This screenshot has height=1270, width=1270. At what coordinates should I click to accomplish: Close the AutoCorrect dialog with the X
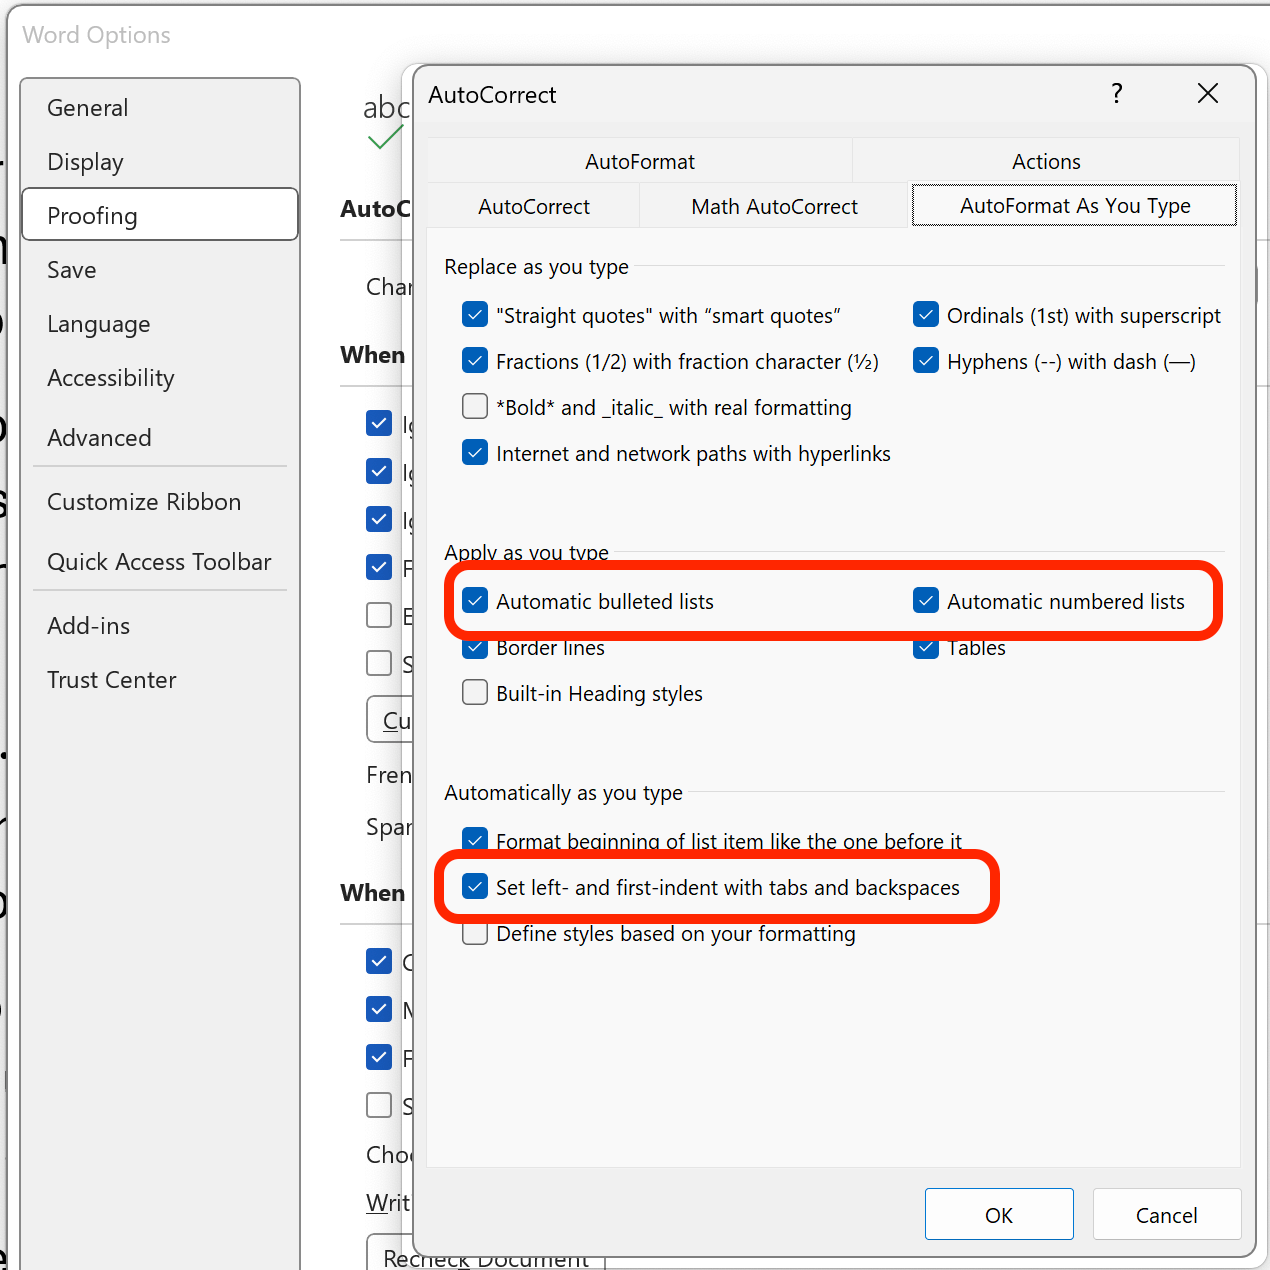(1208, 93)
